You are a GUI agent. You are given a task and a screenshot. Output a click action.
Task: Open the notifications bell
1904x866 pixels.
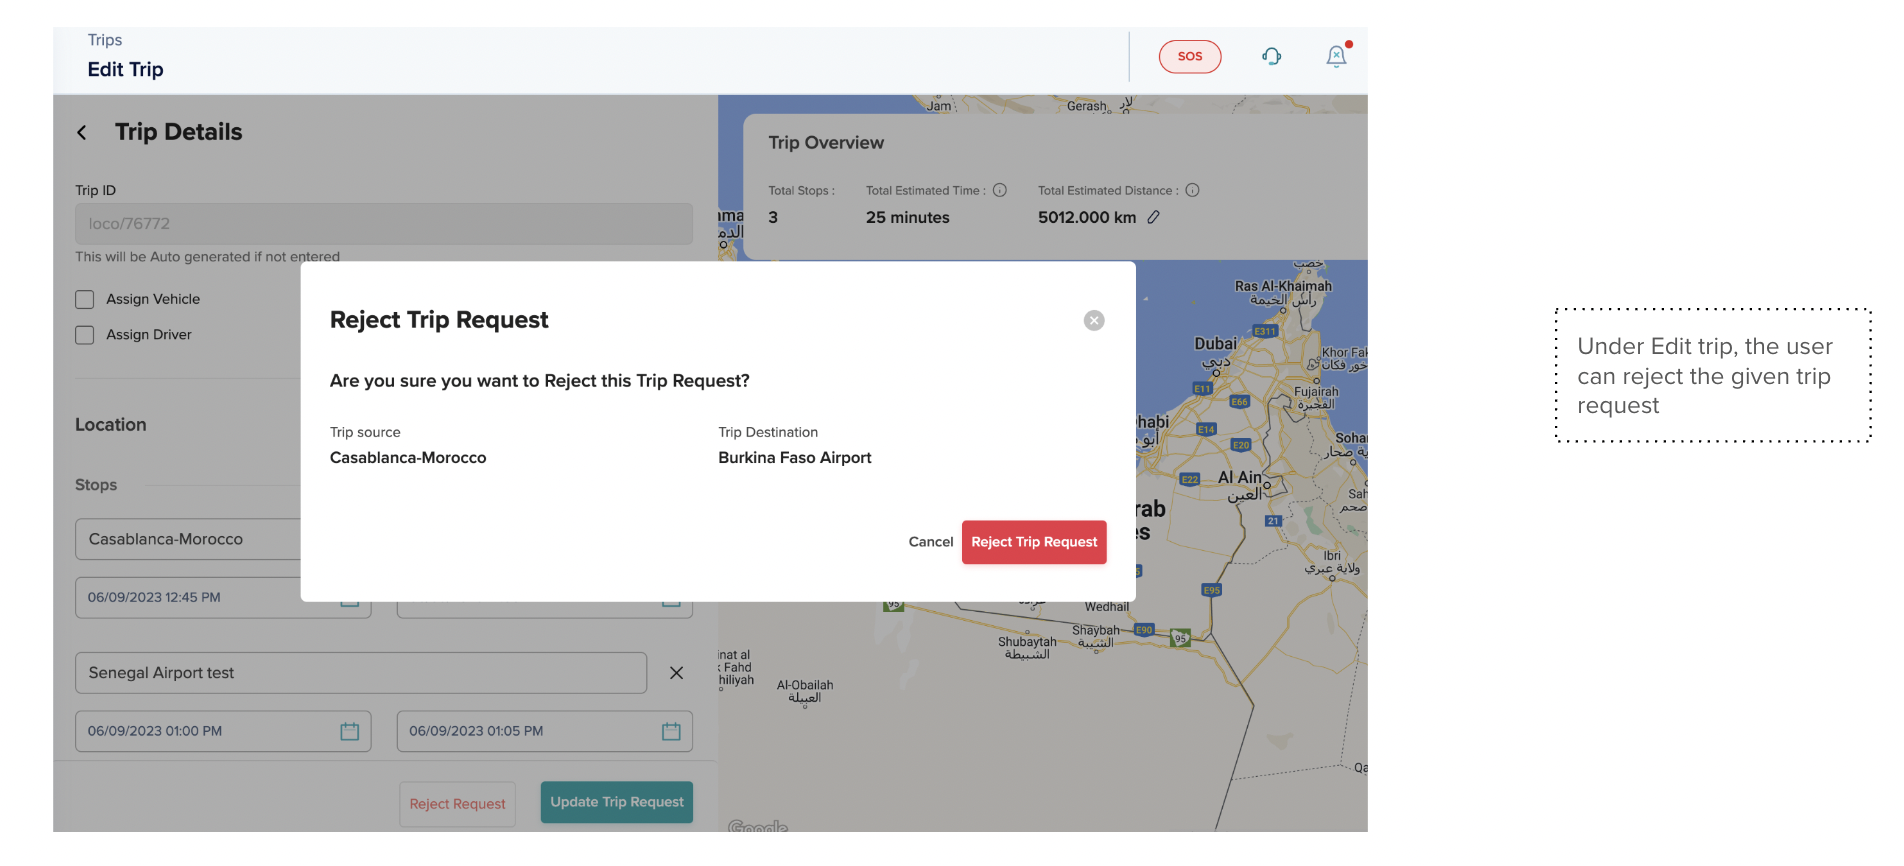[x=1336, y=57]
